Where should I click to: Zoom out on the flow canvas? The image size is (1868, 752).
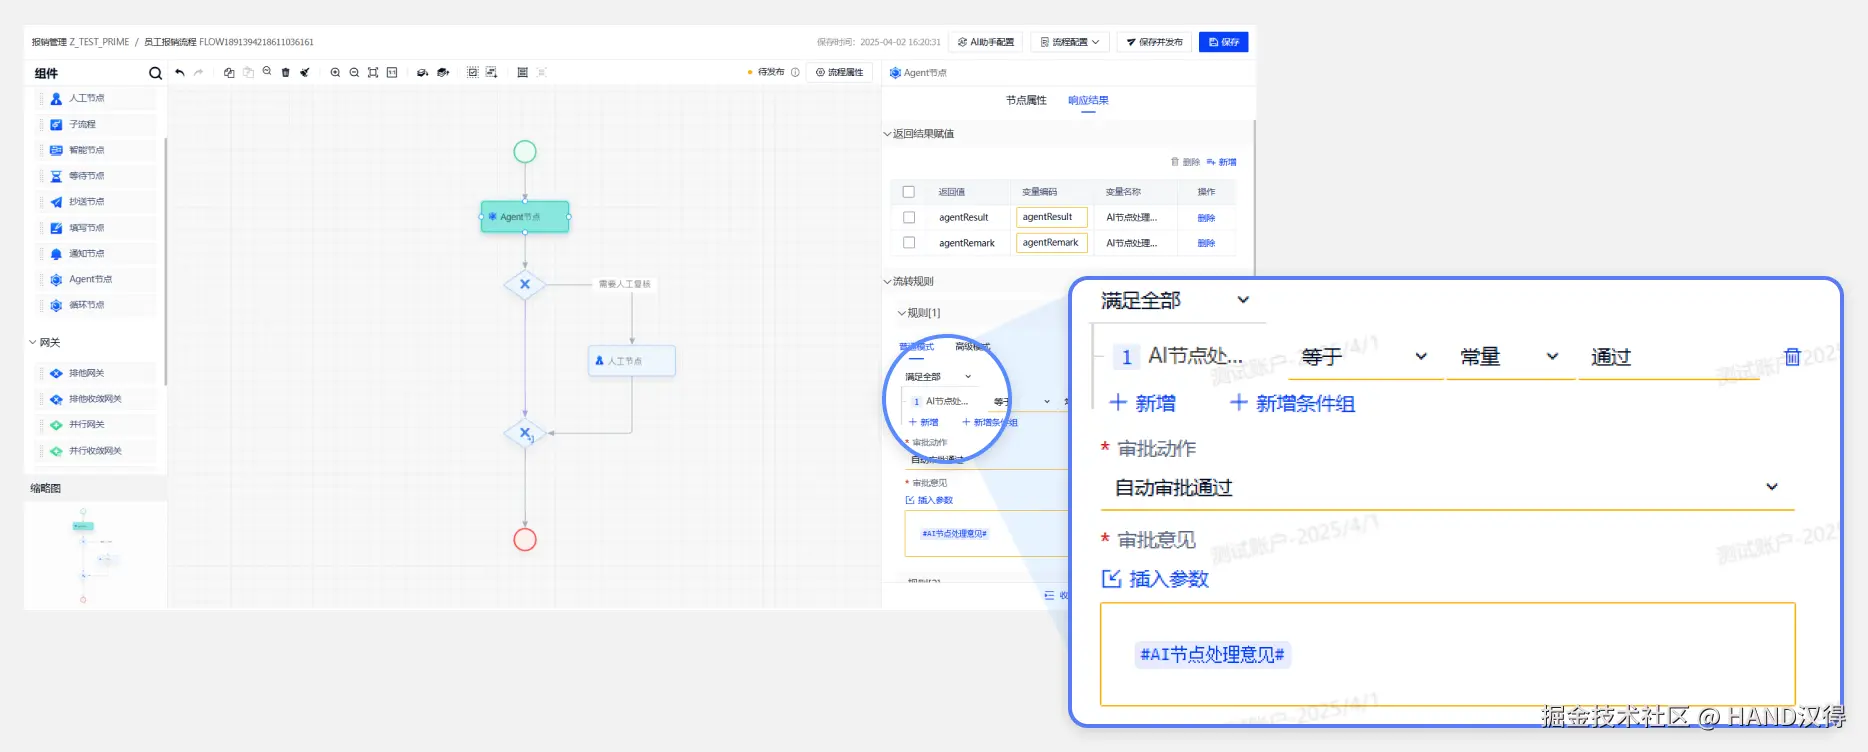pyautogui.click(x=354, y=72)
